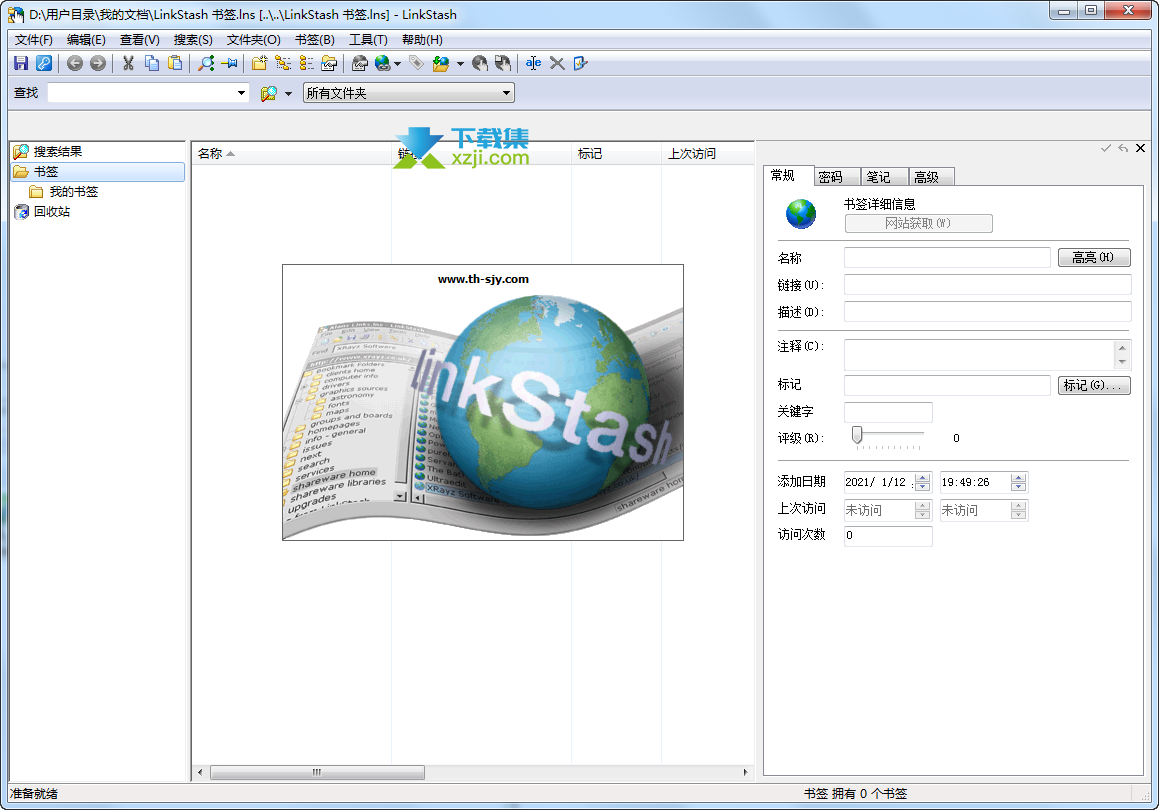Close the bookmark details panel with its X
Image resolution: width=1159 pixels, height=810 pixels.
point(1141,148)
